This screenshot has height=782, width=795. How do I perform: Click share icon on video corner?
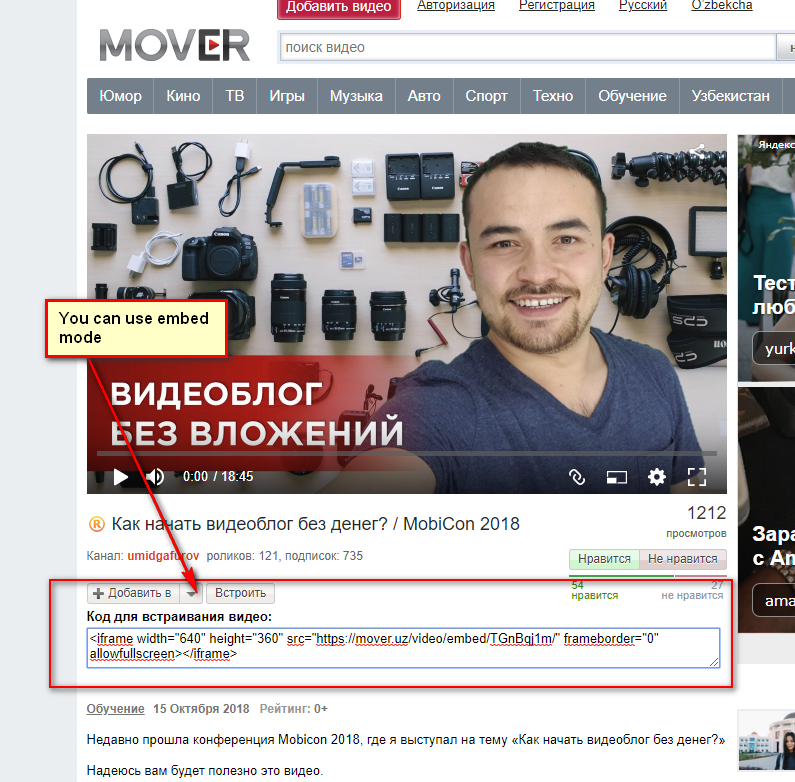[x=697, y=153]
